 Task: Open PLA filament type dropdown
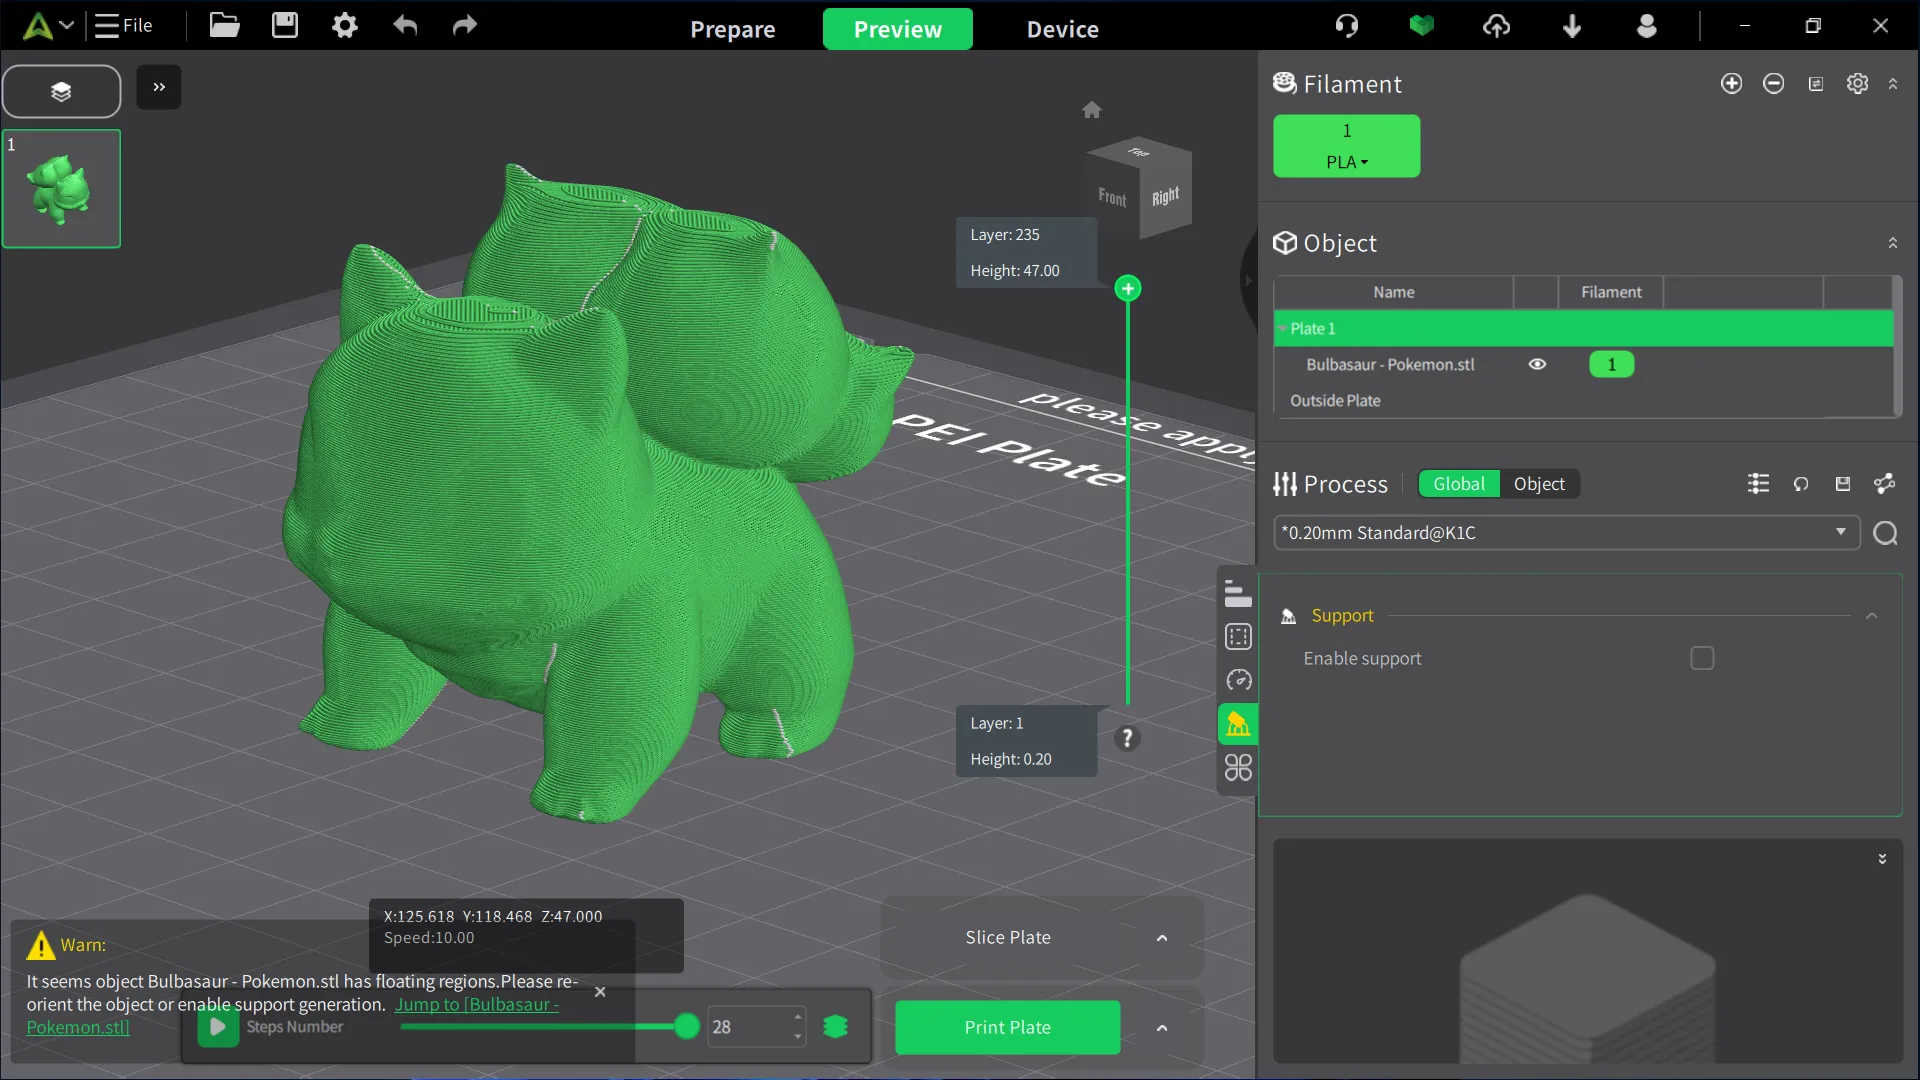[1346, 162]
